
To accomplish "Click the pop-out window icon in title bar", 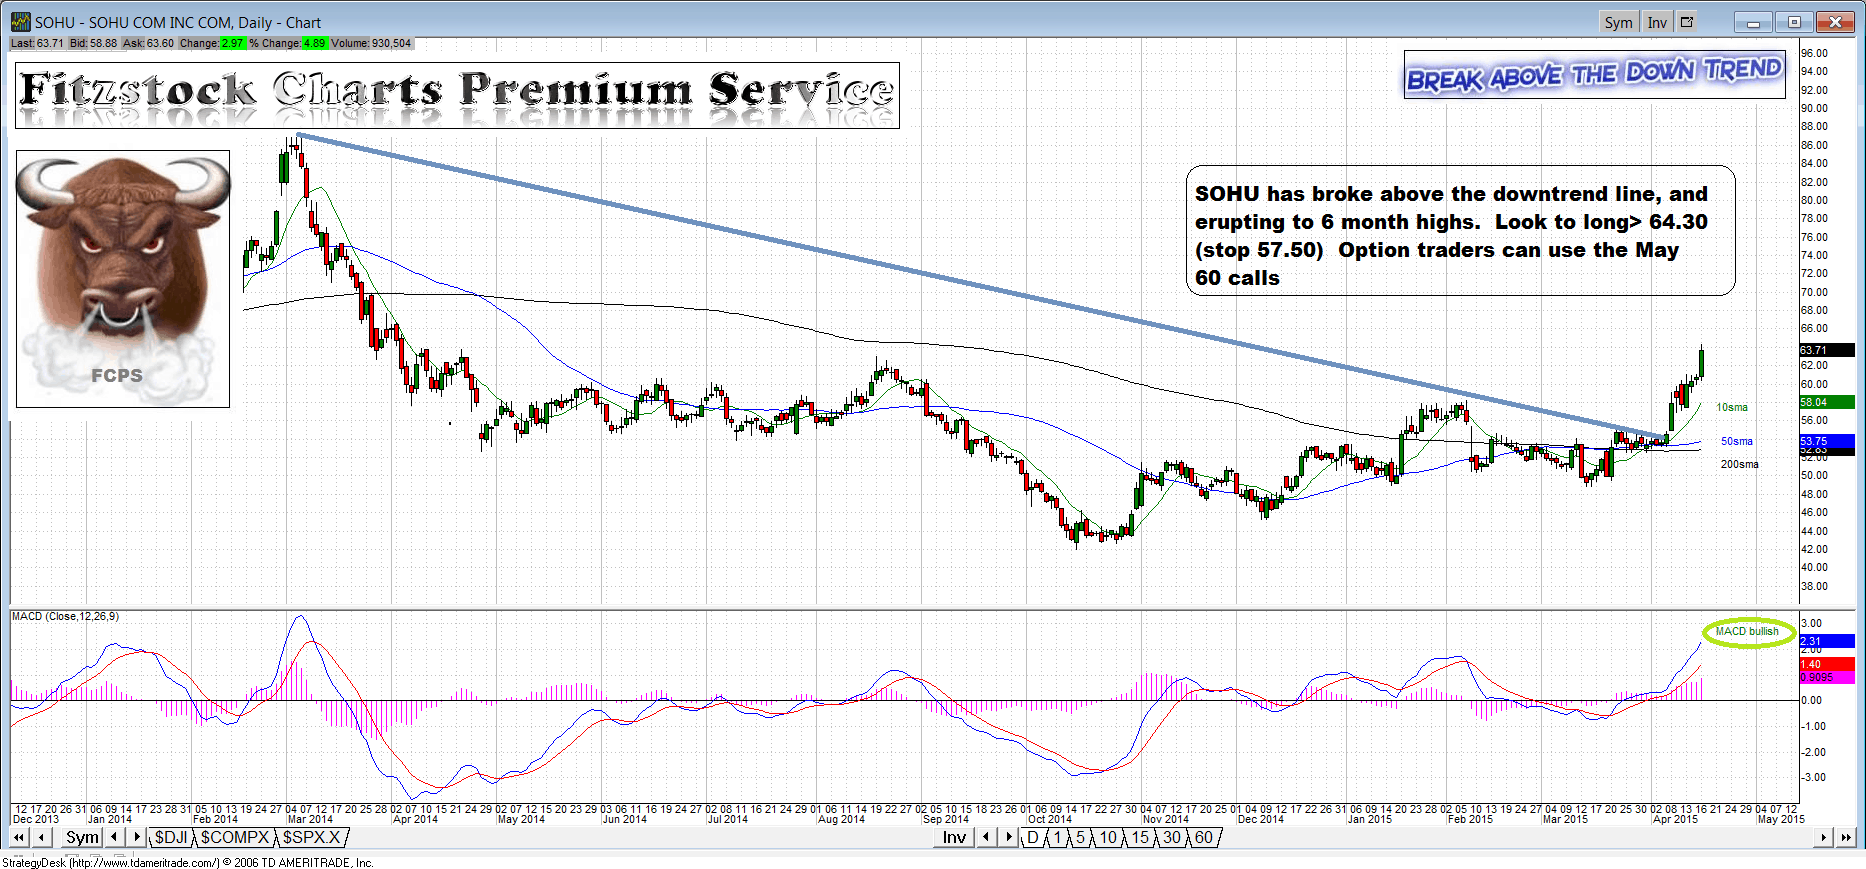I will 1687,22.
